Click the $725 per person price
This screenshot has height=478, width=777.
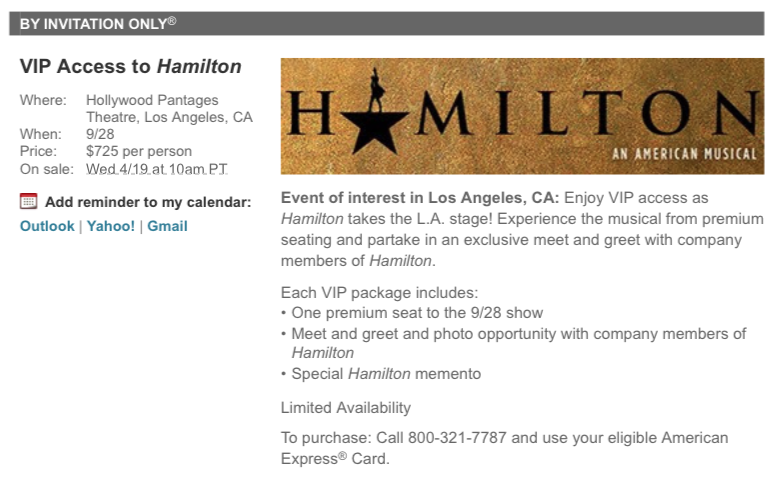pos(139,152)
